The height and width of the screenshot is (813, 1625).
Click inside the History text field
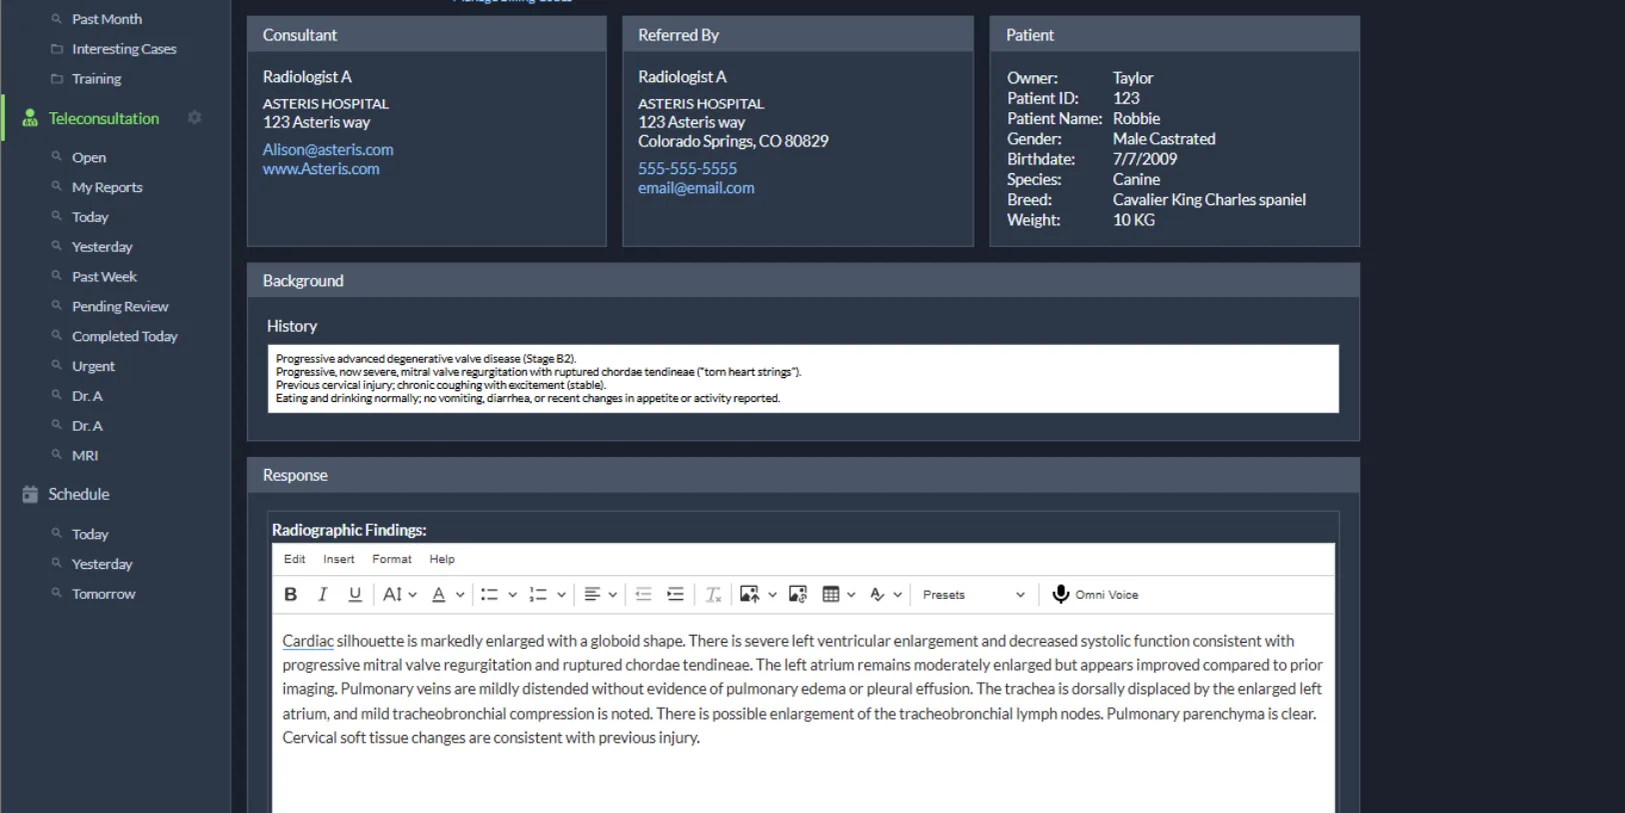[x=803, y=379]
